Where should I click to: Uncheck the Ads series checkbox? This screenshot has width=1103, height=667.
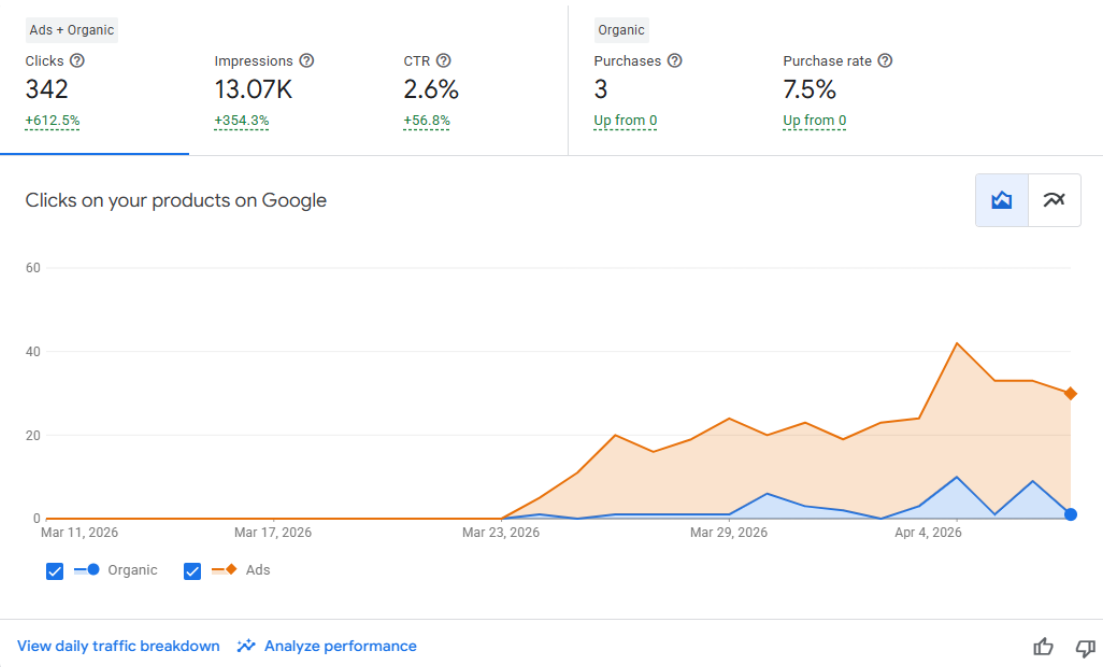[x=192, y=571]
